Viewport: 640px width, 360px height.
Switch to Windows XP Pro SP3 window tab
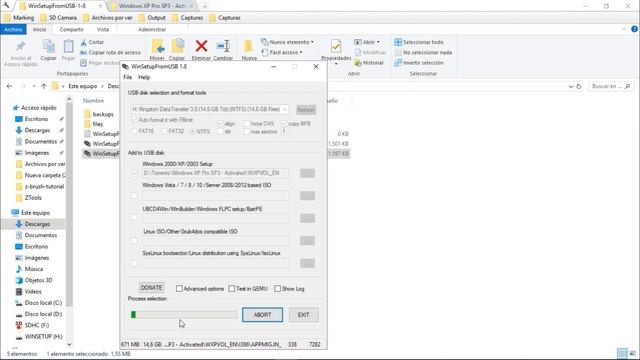[x=152, y=6]
